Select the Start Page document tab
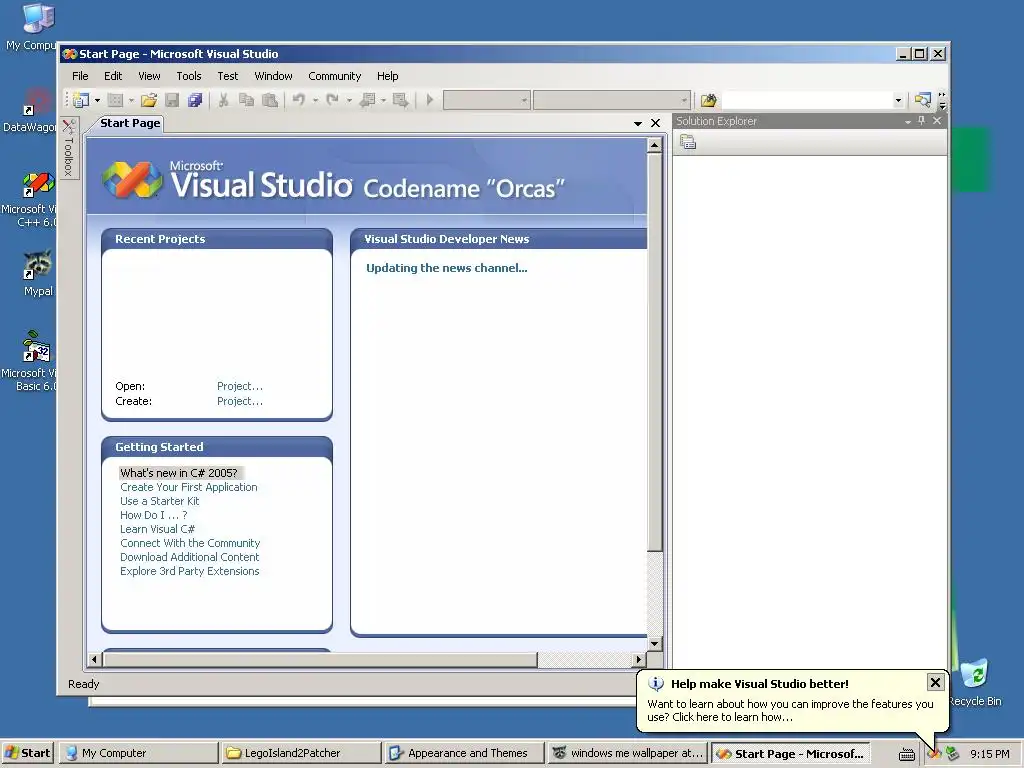This screenshot has width=1024, height=768. pos(130,123)
